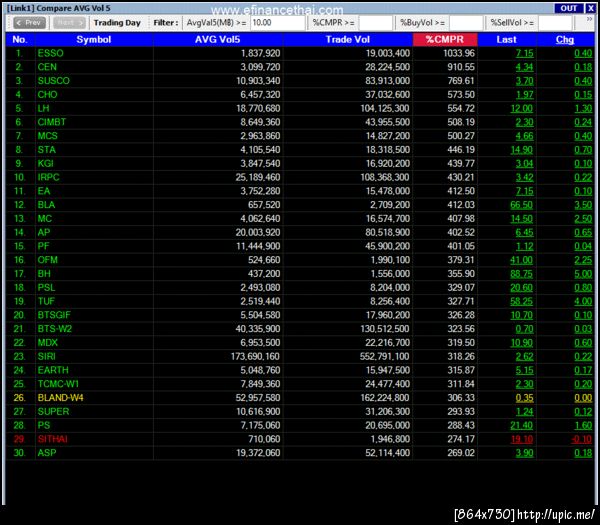Viewport: 600px width, 525px height.
Task: Select the OFM symbol
Action: (48, 260)
